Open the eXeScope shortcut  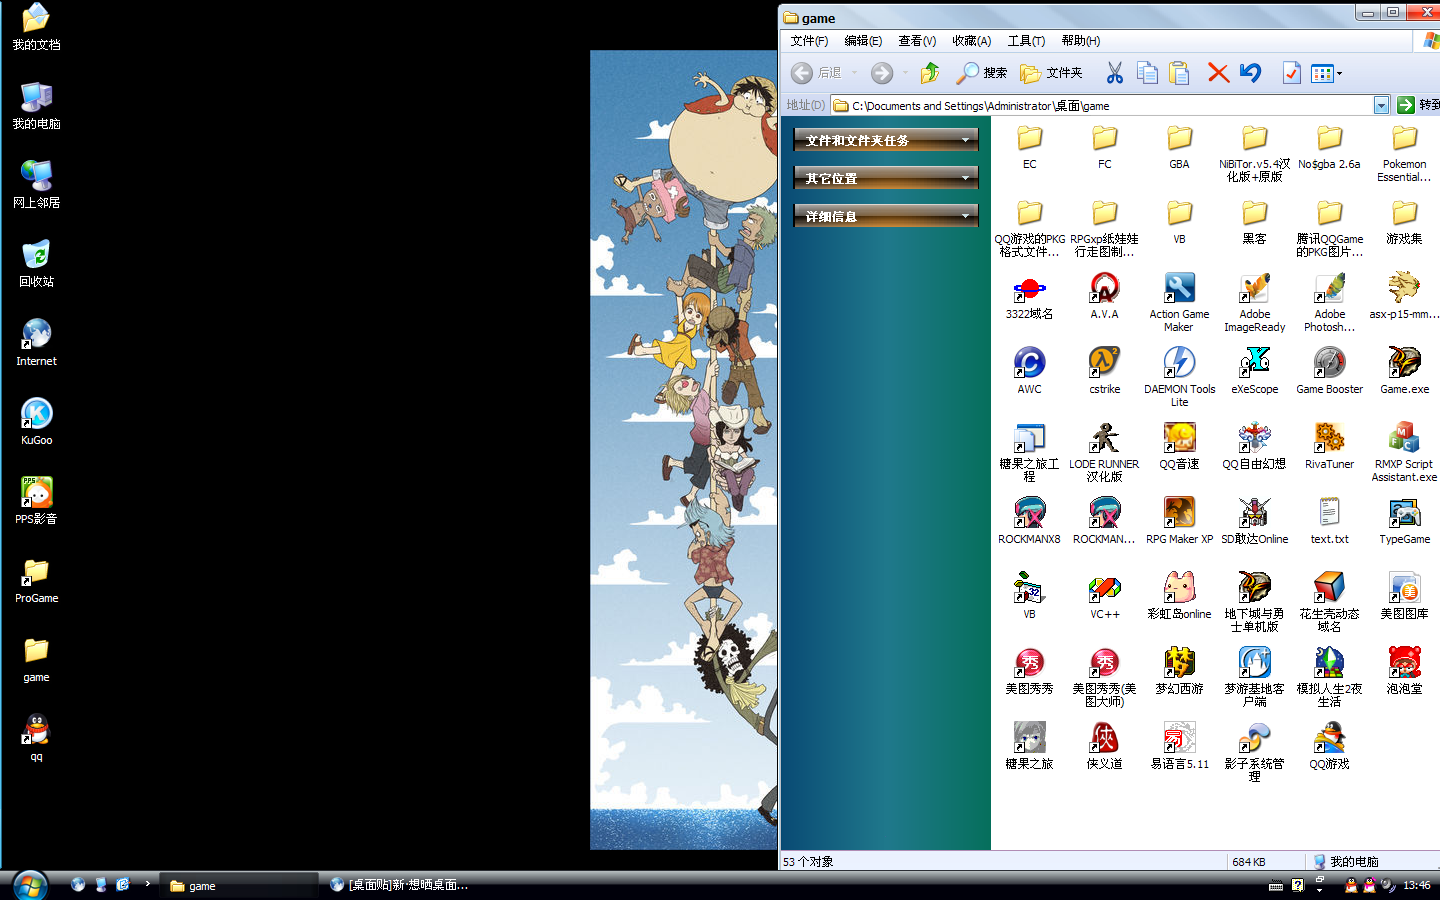click(x=1254, y=370)
